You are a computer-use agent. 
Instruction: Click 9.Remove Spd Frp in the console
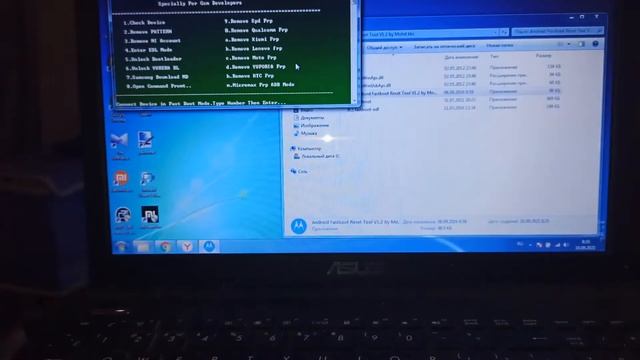[x=249, y=21]
